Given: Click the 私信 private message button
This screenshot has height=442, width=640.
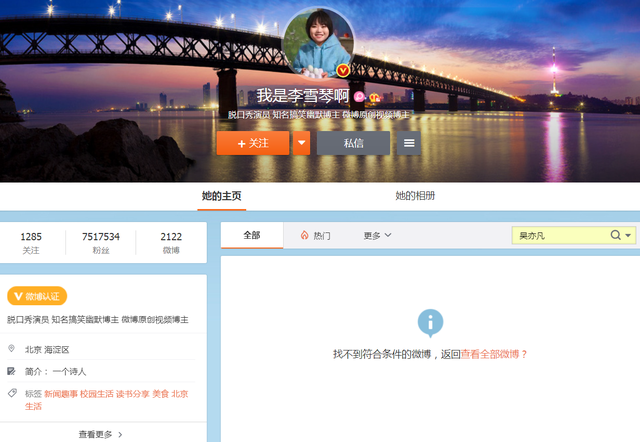Looking at the screenshot, I should point(353,143).
